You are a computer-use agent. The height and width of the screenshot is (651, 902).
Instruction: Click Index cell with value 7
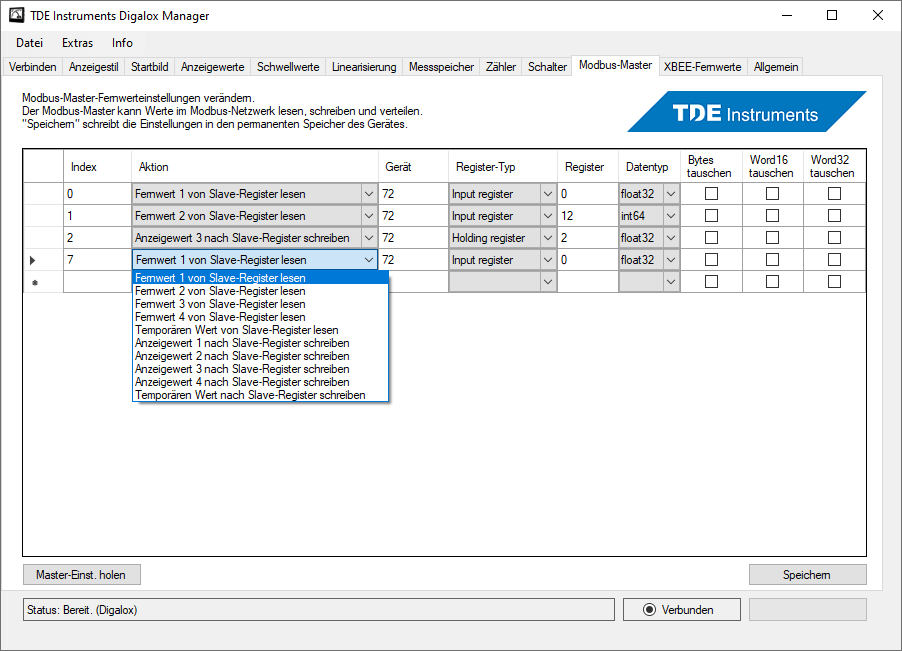pyautogui.click(x=97, y=260)
